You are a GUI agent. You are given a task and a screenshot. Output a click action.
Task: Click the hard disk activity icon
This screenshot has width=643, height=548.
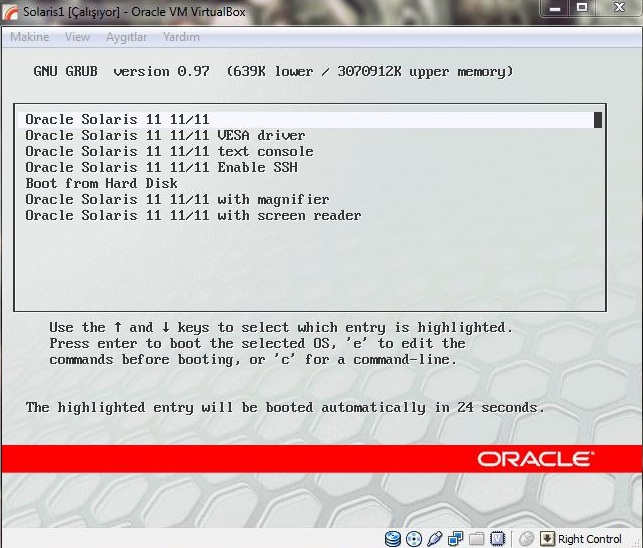(x=393, y=539)
